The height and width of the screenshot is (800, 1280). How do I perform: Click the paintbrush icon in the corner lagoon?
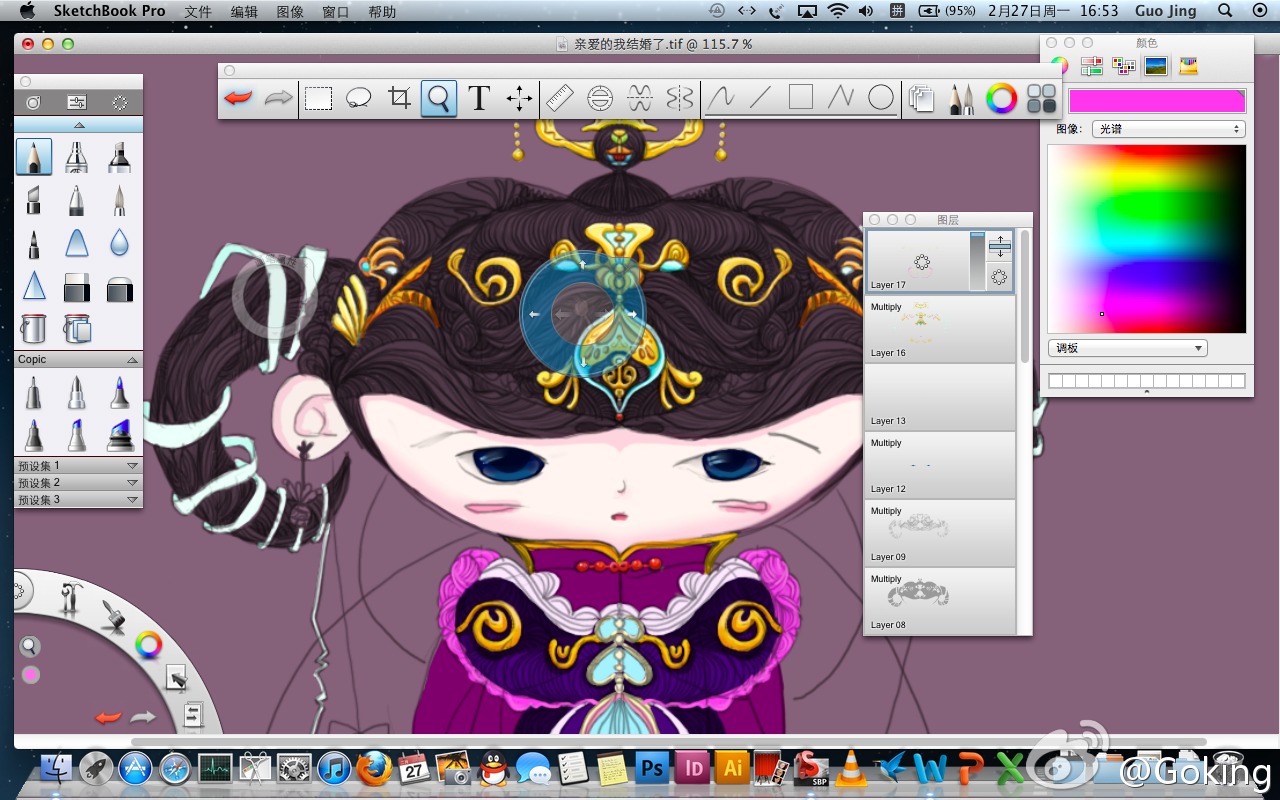(x=112, y=617)
